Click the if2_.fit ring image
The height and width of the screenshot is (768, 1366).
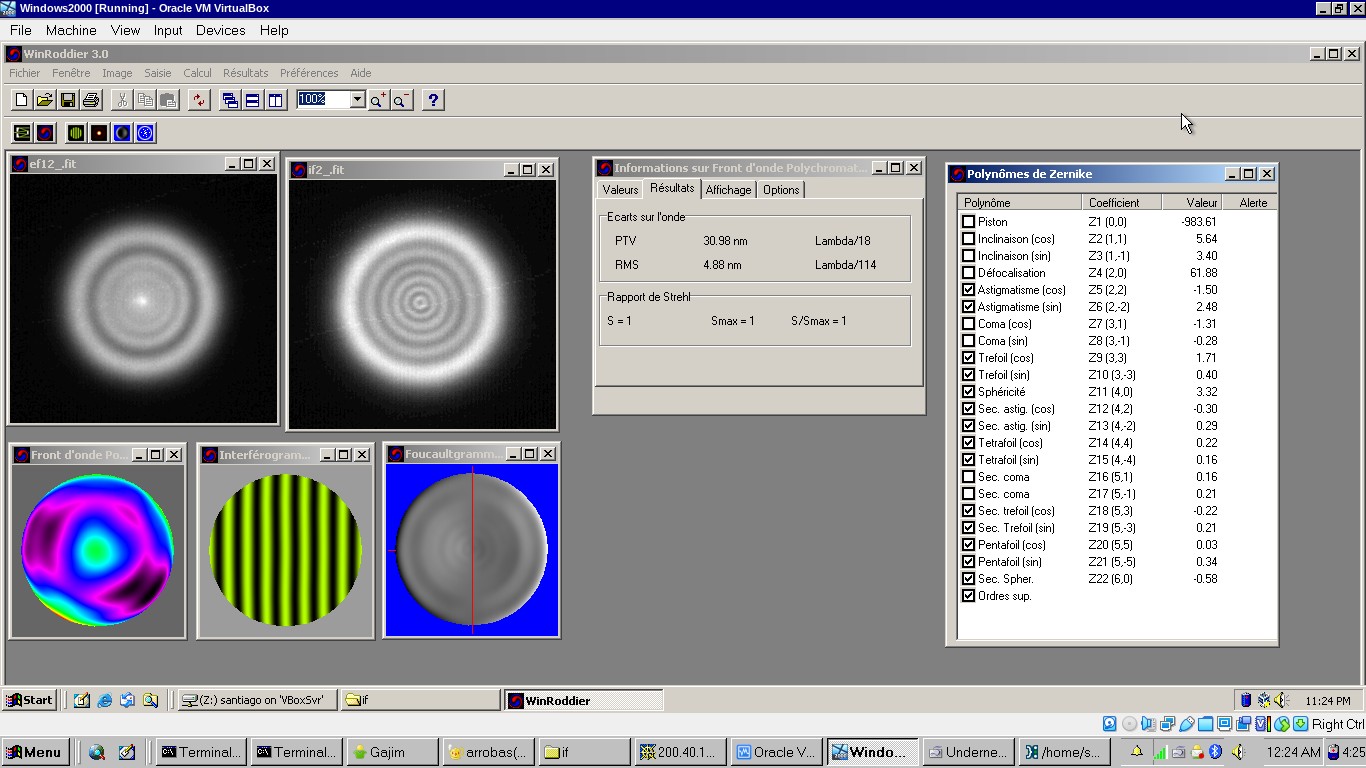(x=421, y=304)
